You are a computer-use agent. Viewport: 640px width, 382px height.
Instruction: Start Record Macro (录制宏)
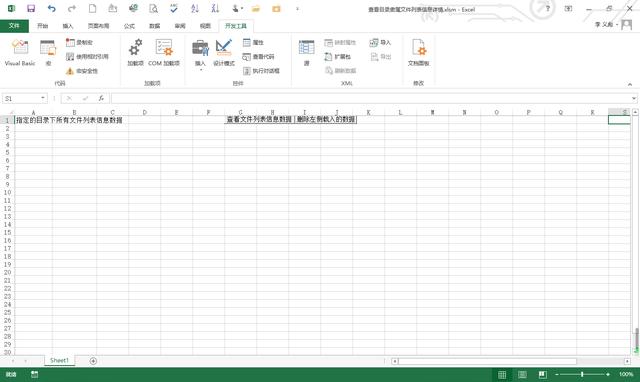(80, 42)
